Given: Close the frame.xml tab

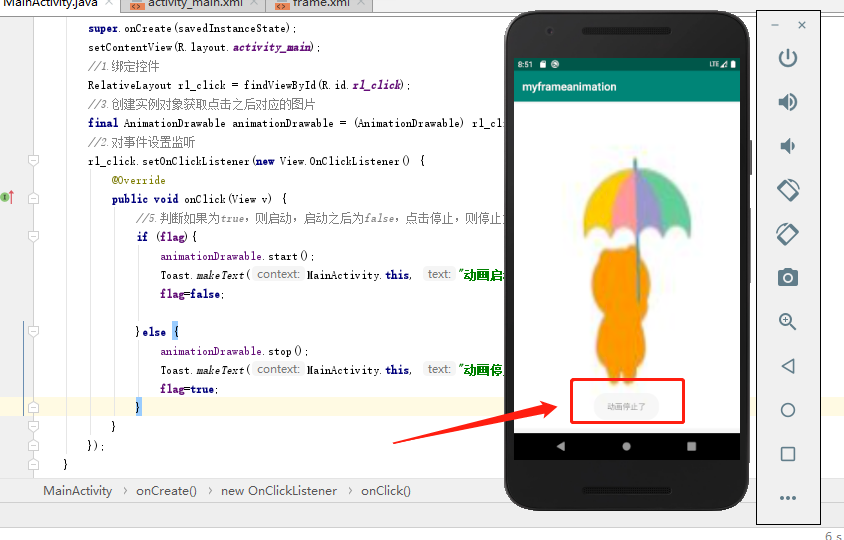Looking at the screenshot, I should [361, 3].
